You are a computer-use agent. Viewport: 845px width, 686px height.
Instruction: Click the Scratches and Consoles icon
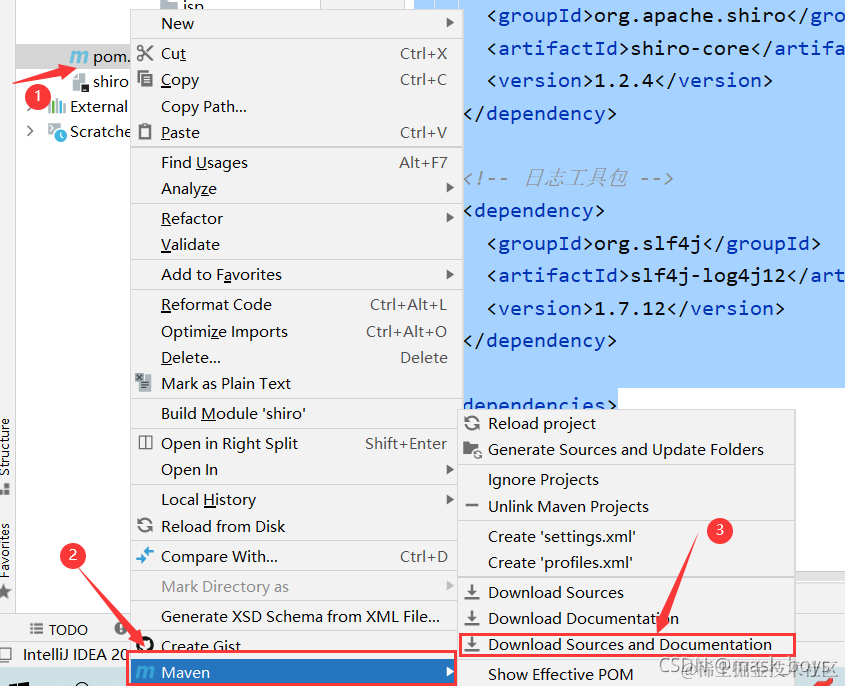coord(57,132)
